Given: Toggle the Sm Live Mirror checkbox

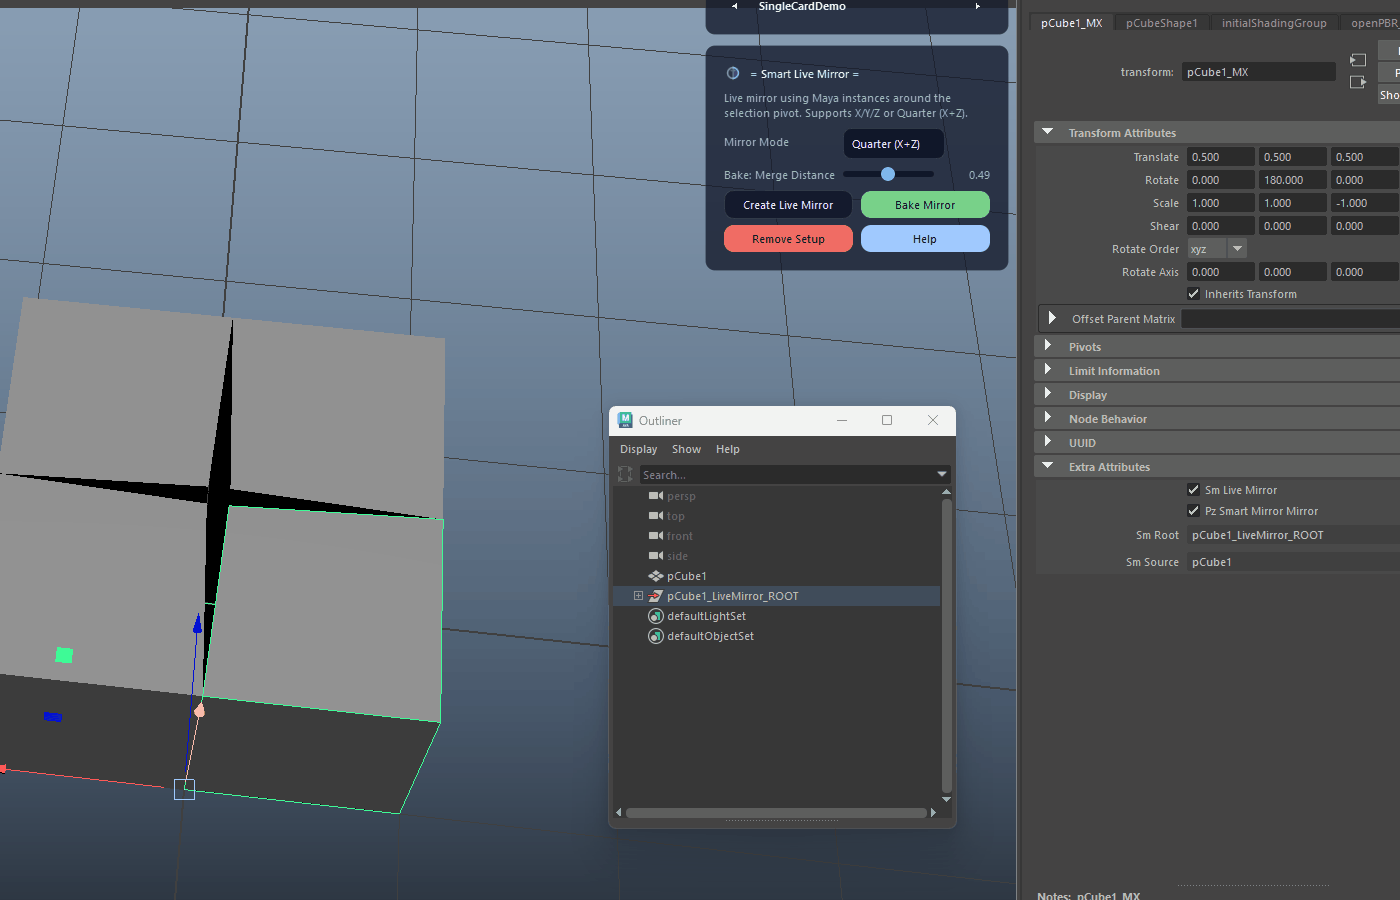Looking at the screenshot, I should (1193, 490).
